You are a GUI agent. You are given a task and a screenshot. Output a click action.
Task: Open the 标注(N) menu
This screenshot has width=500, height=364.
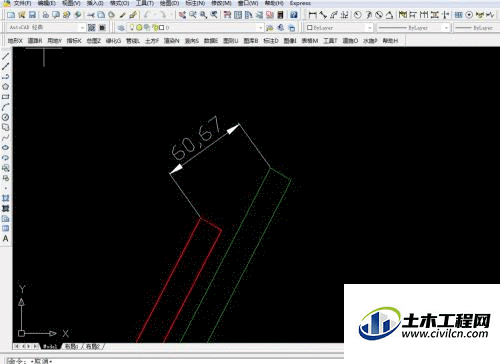(x=195, y=3)
